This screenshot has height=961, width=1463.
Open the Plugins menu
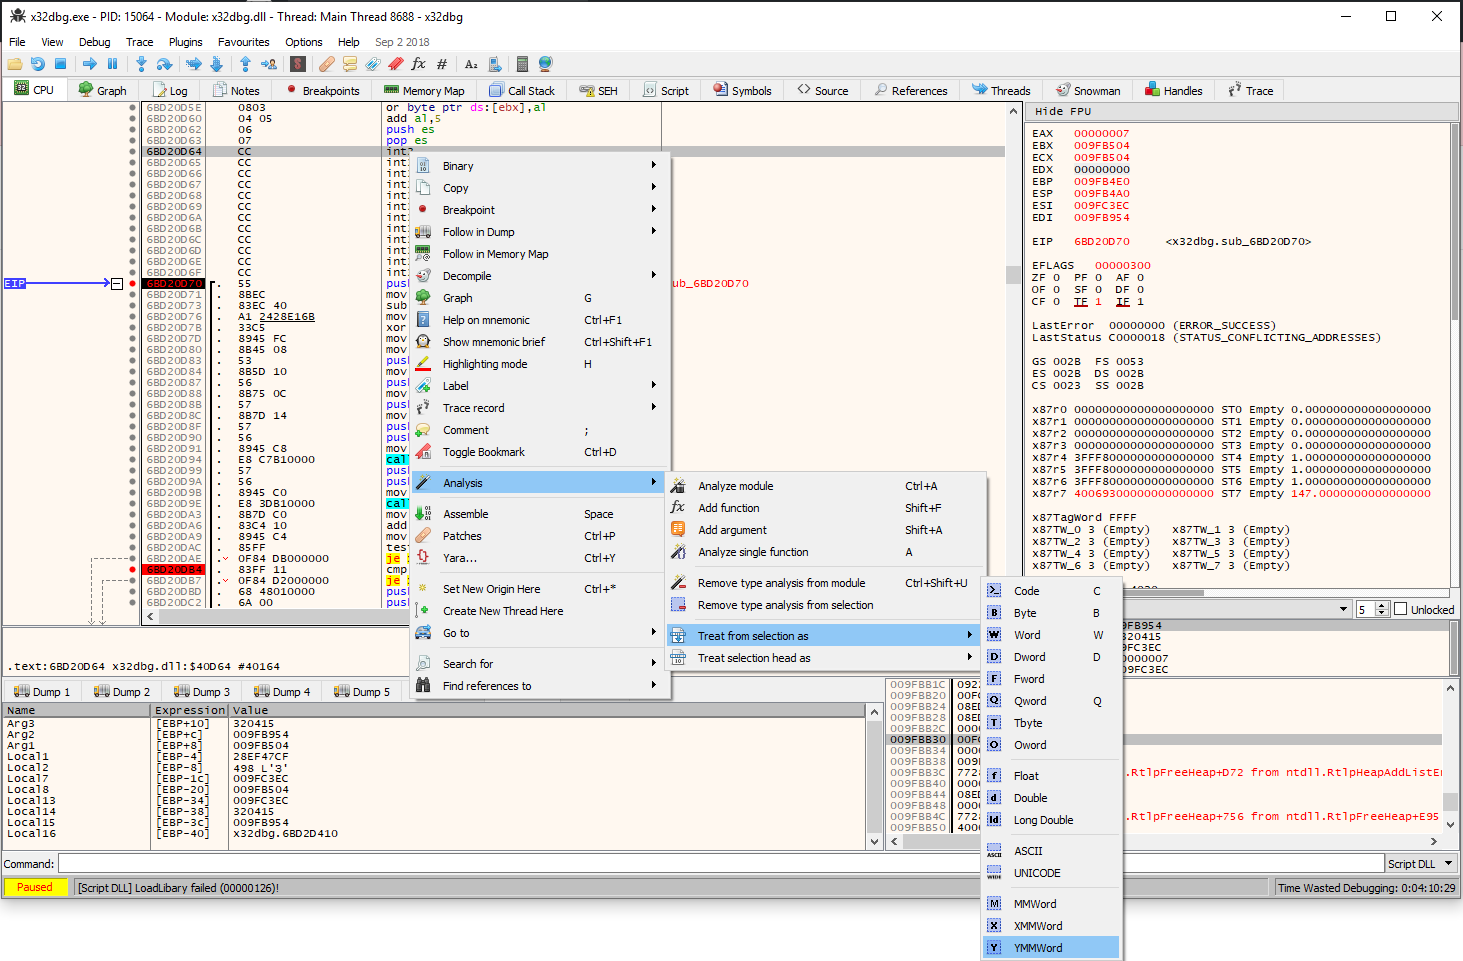pos(185,42)
